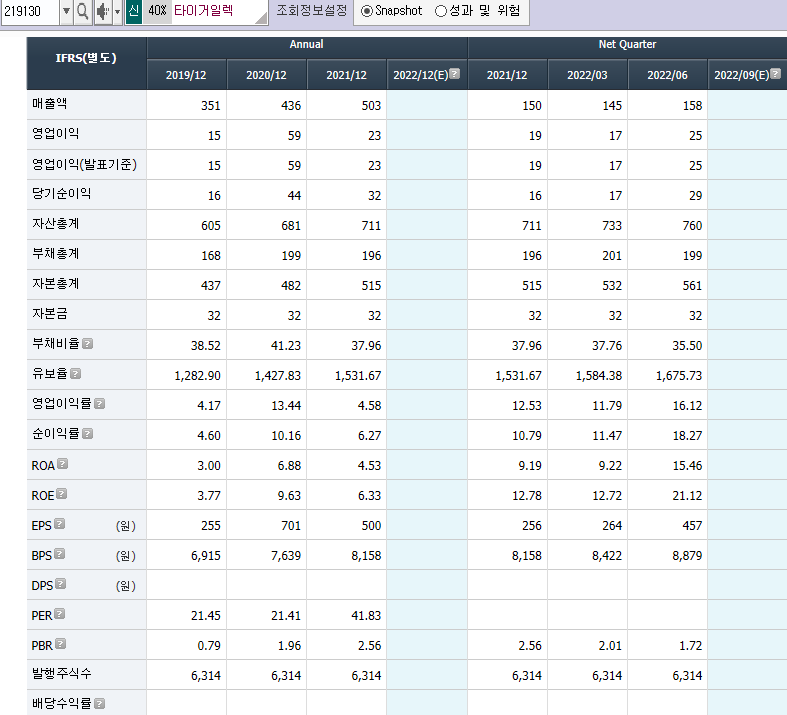This screenshot has height=715, width=787.
Task: Click the 1,282.90 유보율 value
Action: click(x=197, y=375)
